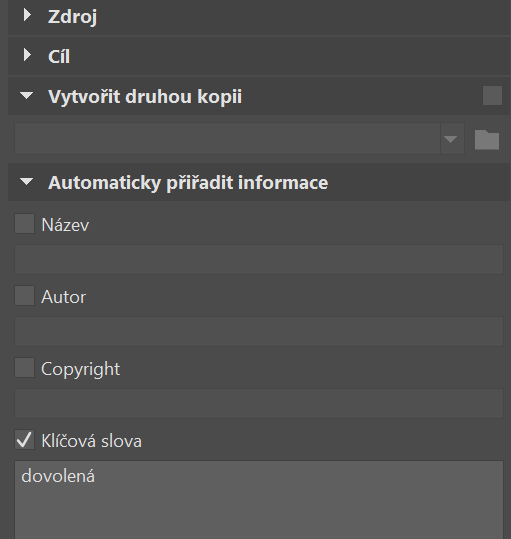Check the Autor checkbox
Screen dimensions: 511x539
pyautogui.click(x=24, y=296)
